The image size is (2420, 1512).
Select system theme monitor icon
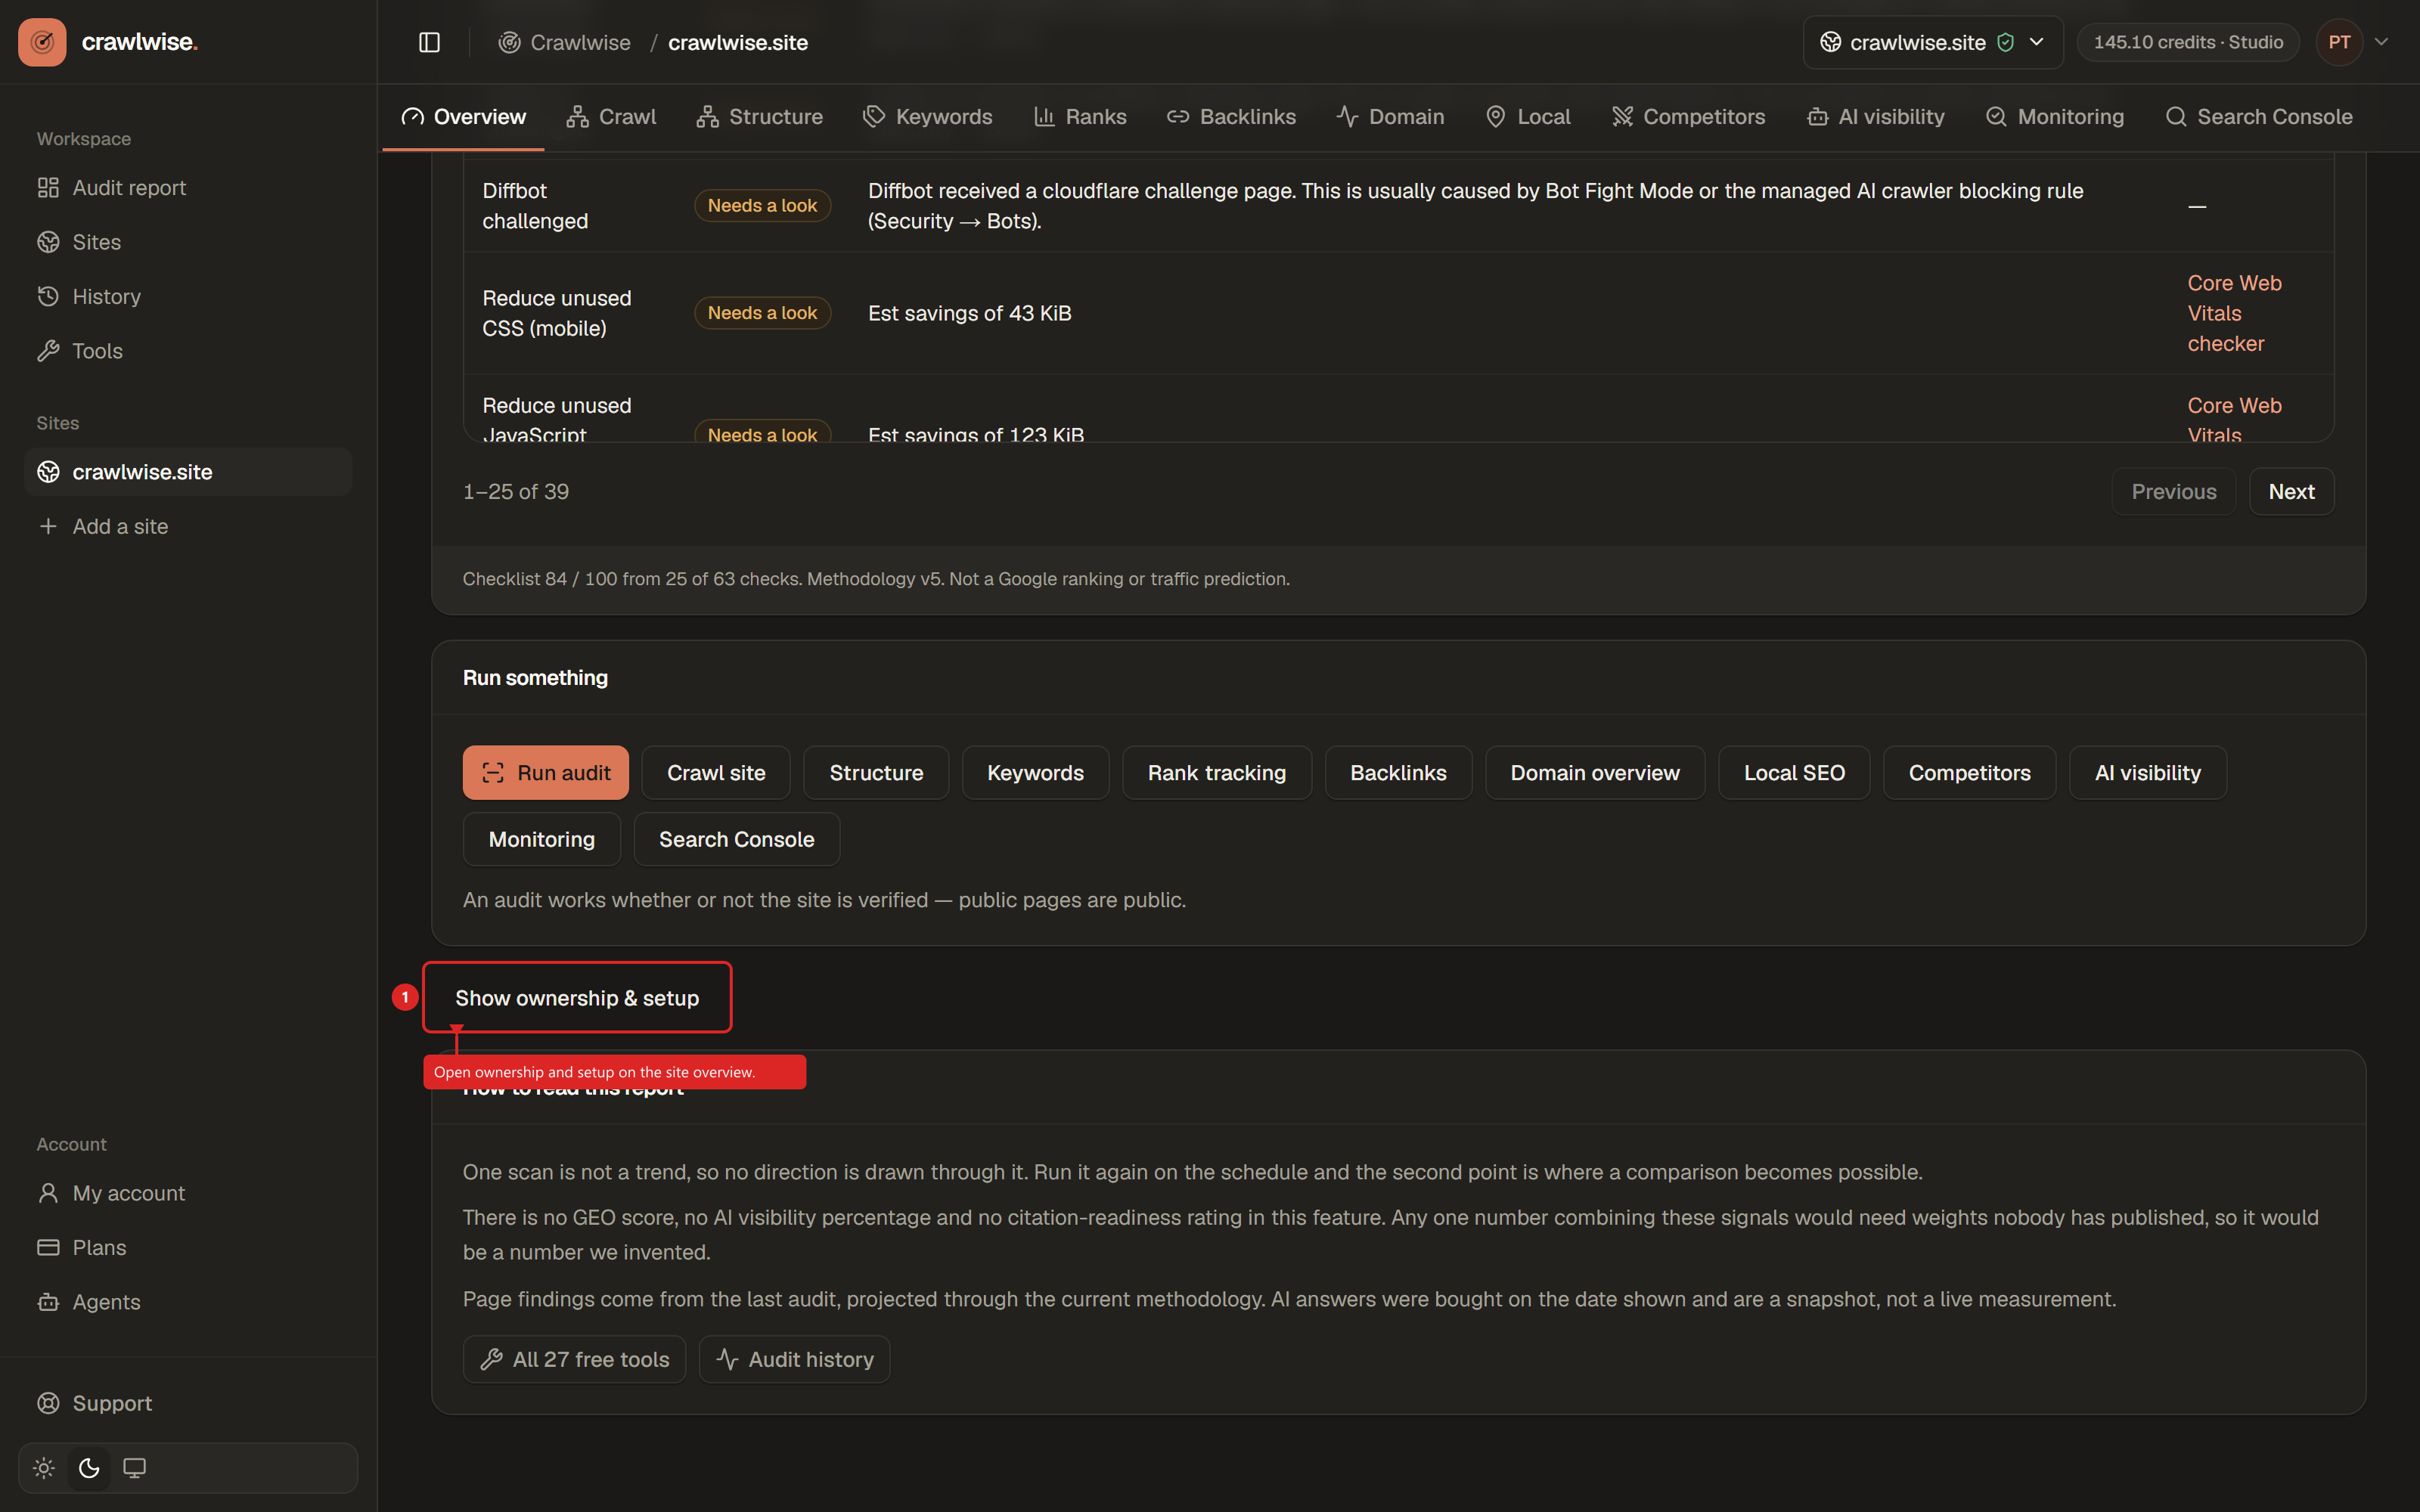[x=134, y=1468]
